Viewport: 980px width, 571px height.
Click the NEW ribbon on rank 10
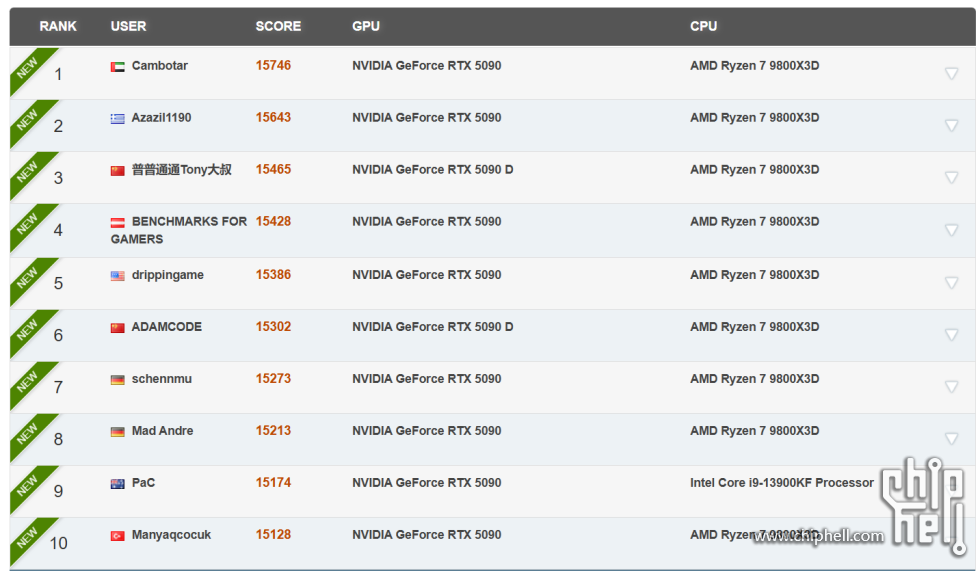click(29, 536)
